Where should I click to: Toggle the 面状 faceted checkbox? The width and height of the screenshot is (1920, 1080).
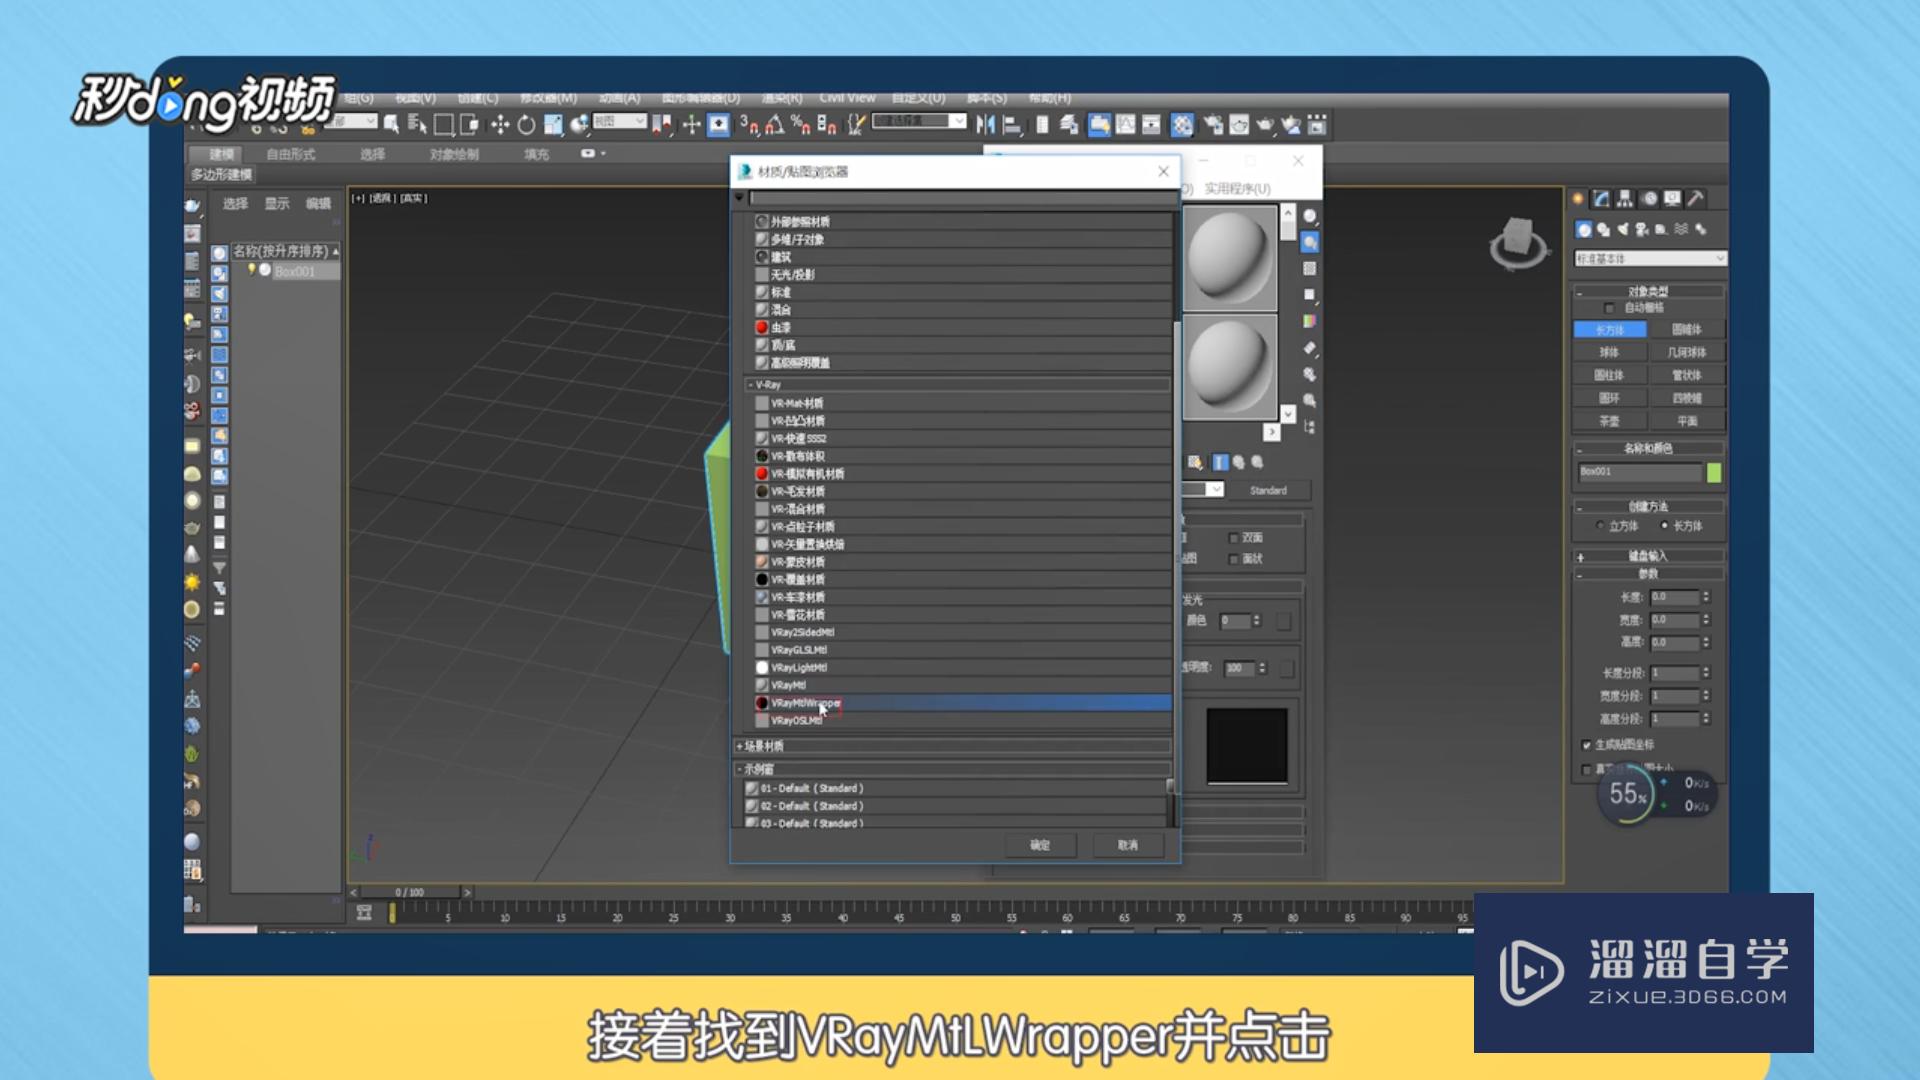1234,559
